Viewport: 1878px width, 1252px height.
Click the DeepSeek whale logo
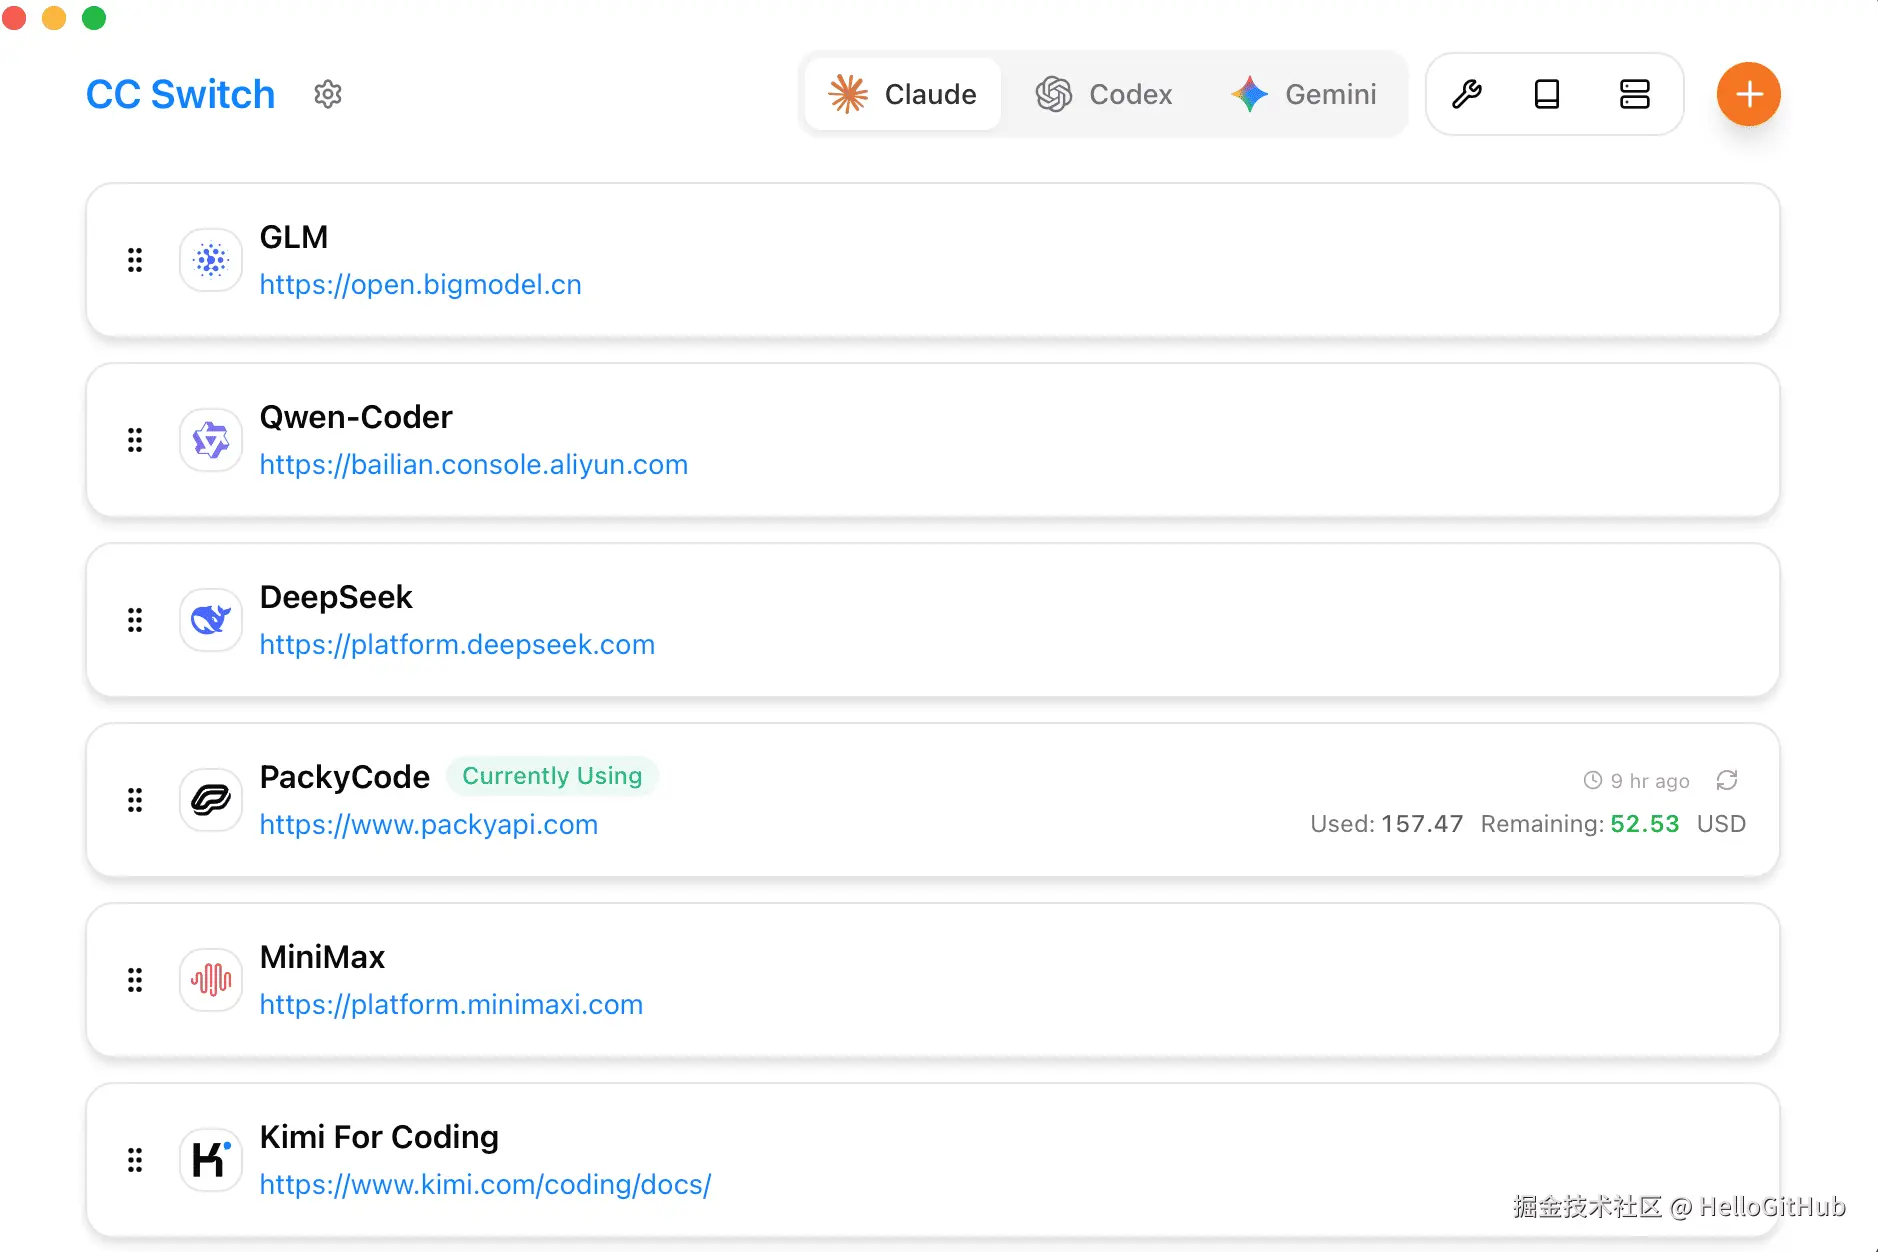point(211,620)
